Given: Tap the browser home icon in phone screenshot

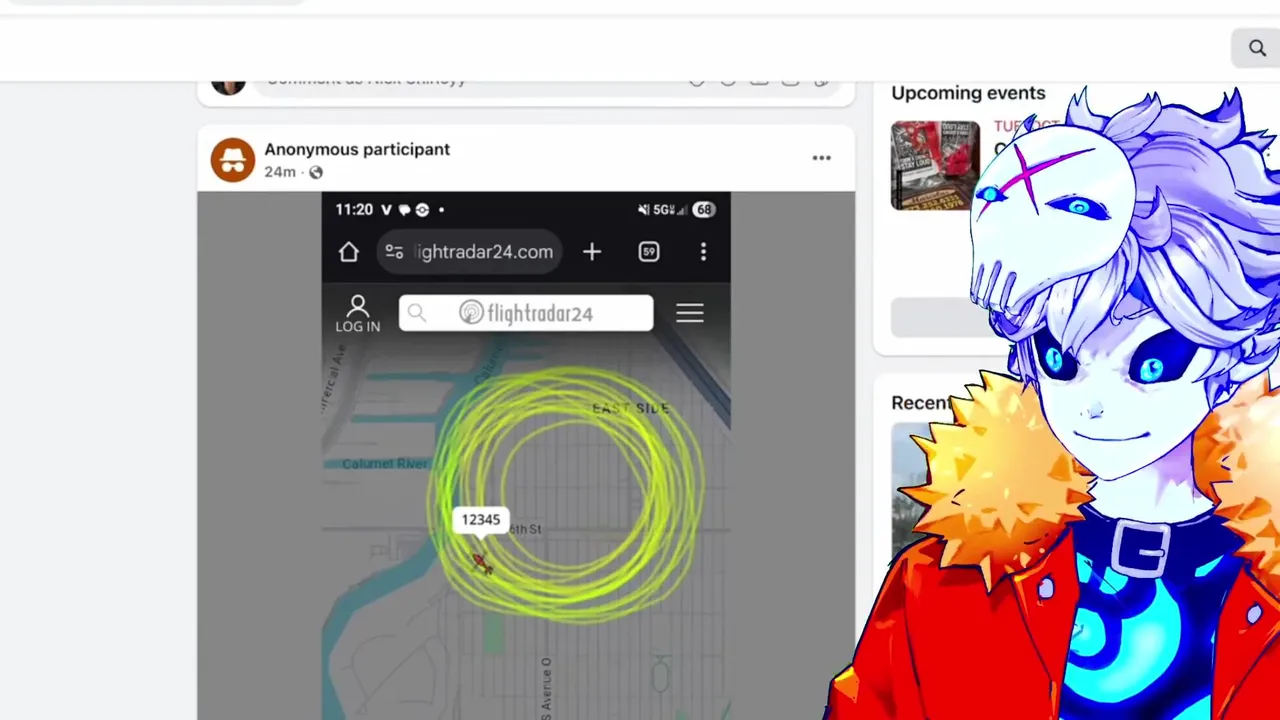Looking at the screenshot, I should (348, 252).
